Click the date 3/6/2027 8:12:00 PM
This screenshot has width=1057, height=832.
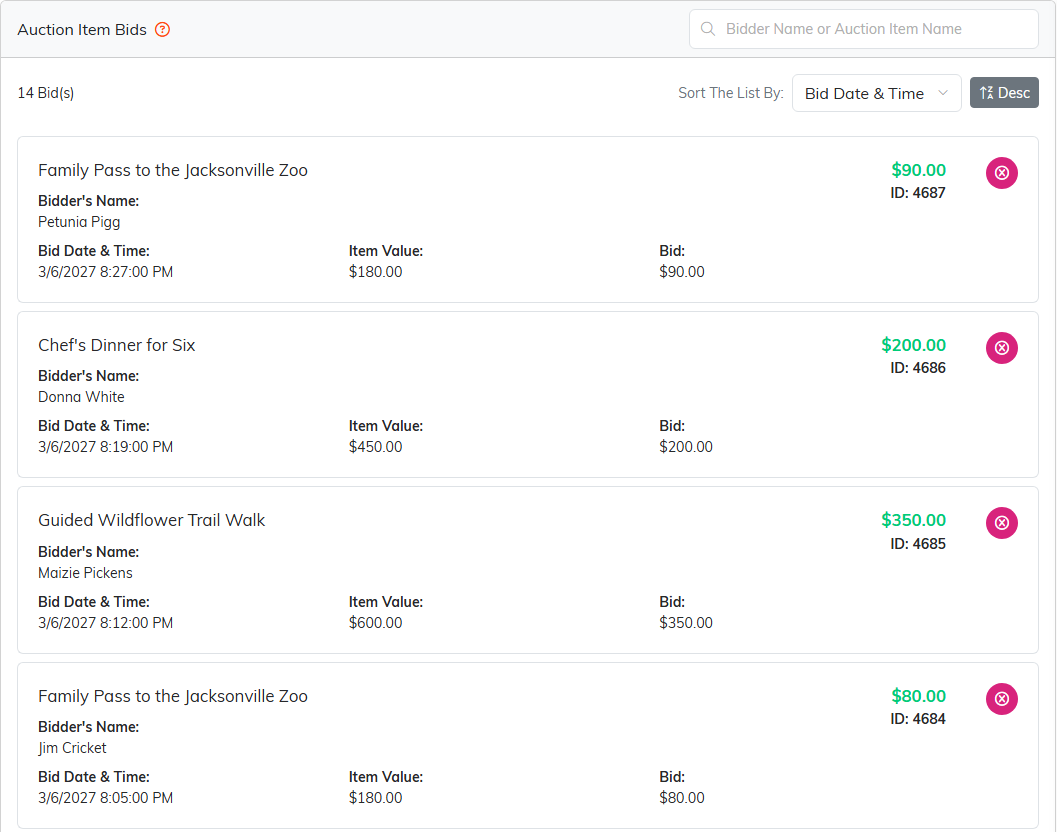coord(105,623)
